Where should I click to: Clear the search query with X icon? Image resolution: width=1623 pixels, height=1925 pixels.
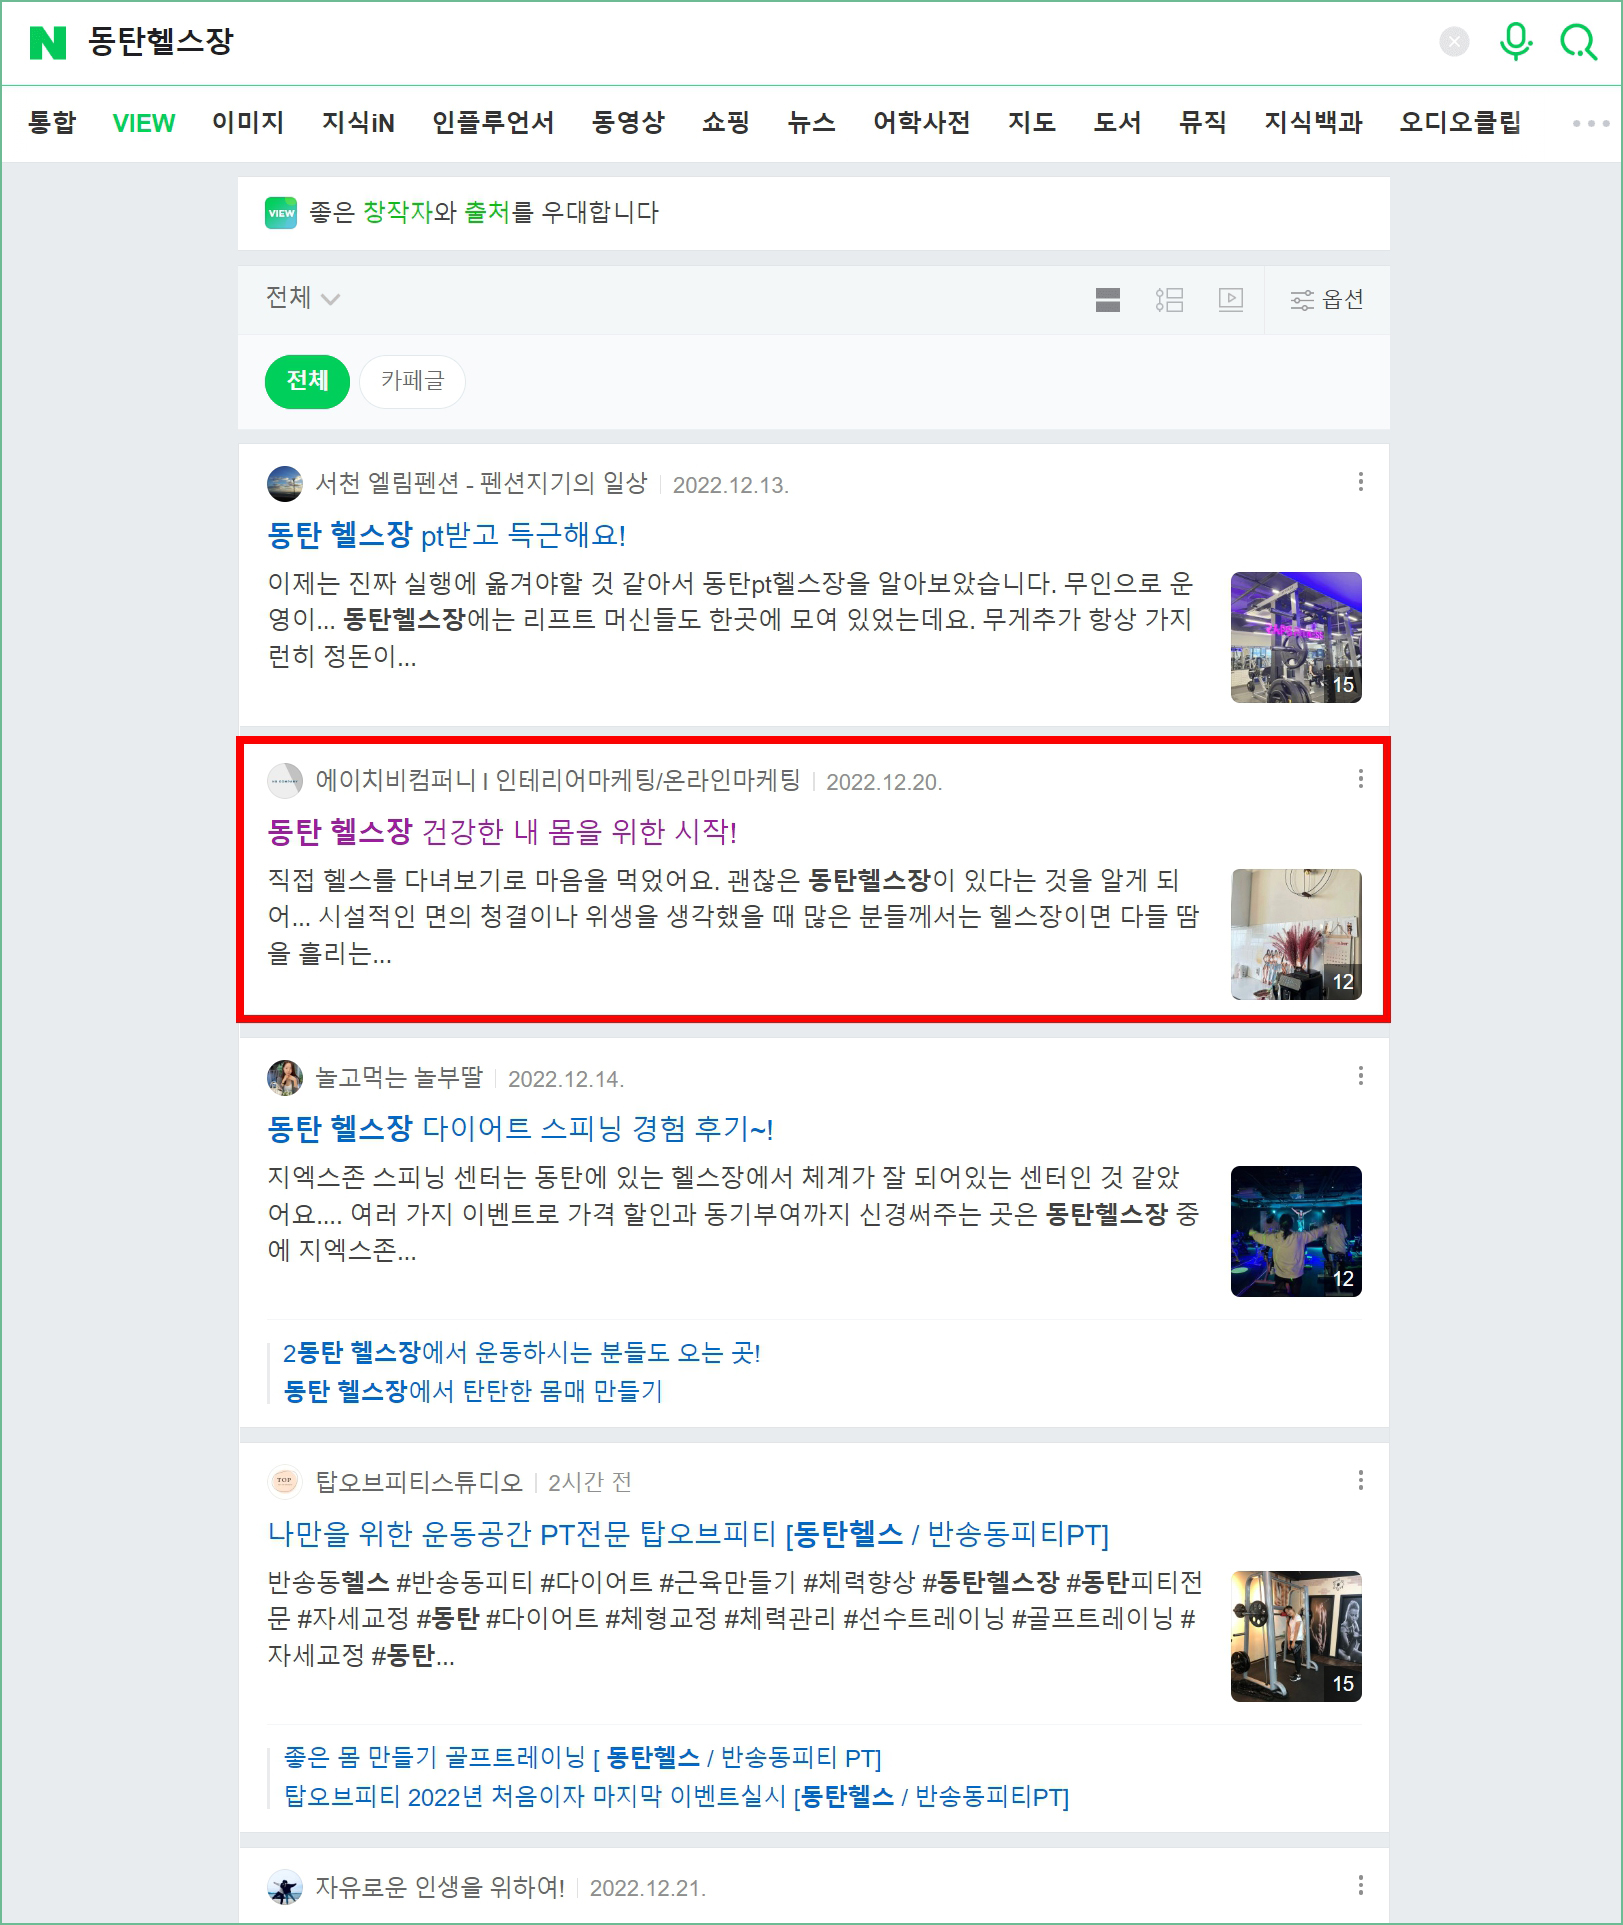1454,42
